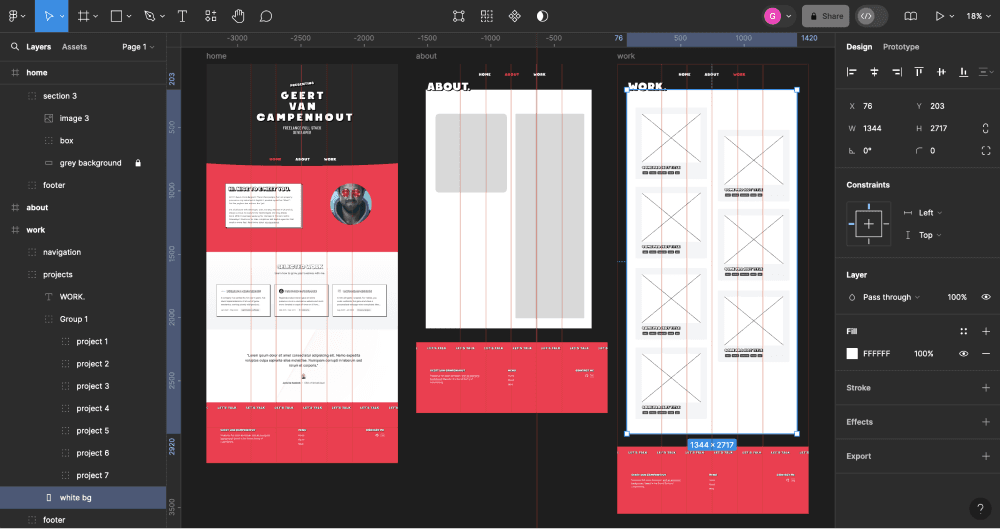Switch to the Prototype tab
1000x529 pixels.
tap(901, 47)
